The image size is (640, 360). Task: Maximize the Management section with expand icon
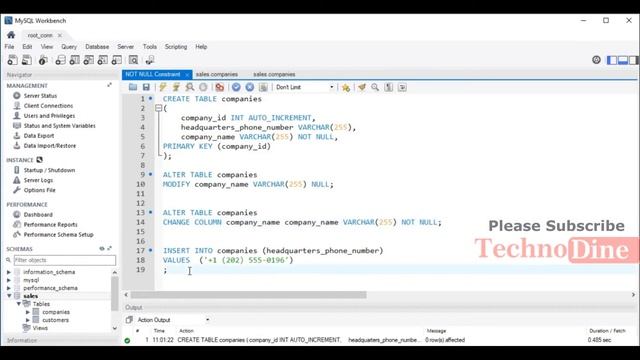(109, 85)
